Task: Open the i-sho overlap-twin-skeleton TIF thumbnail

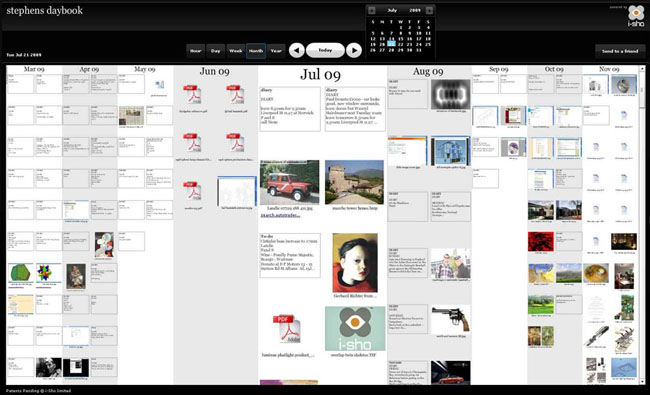Action: tap(355, 329)
